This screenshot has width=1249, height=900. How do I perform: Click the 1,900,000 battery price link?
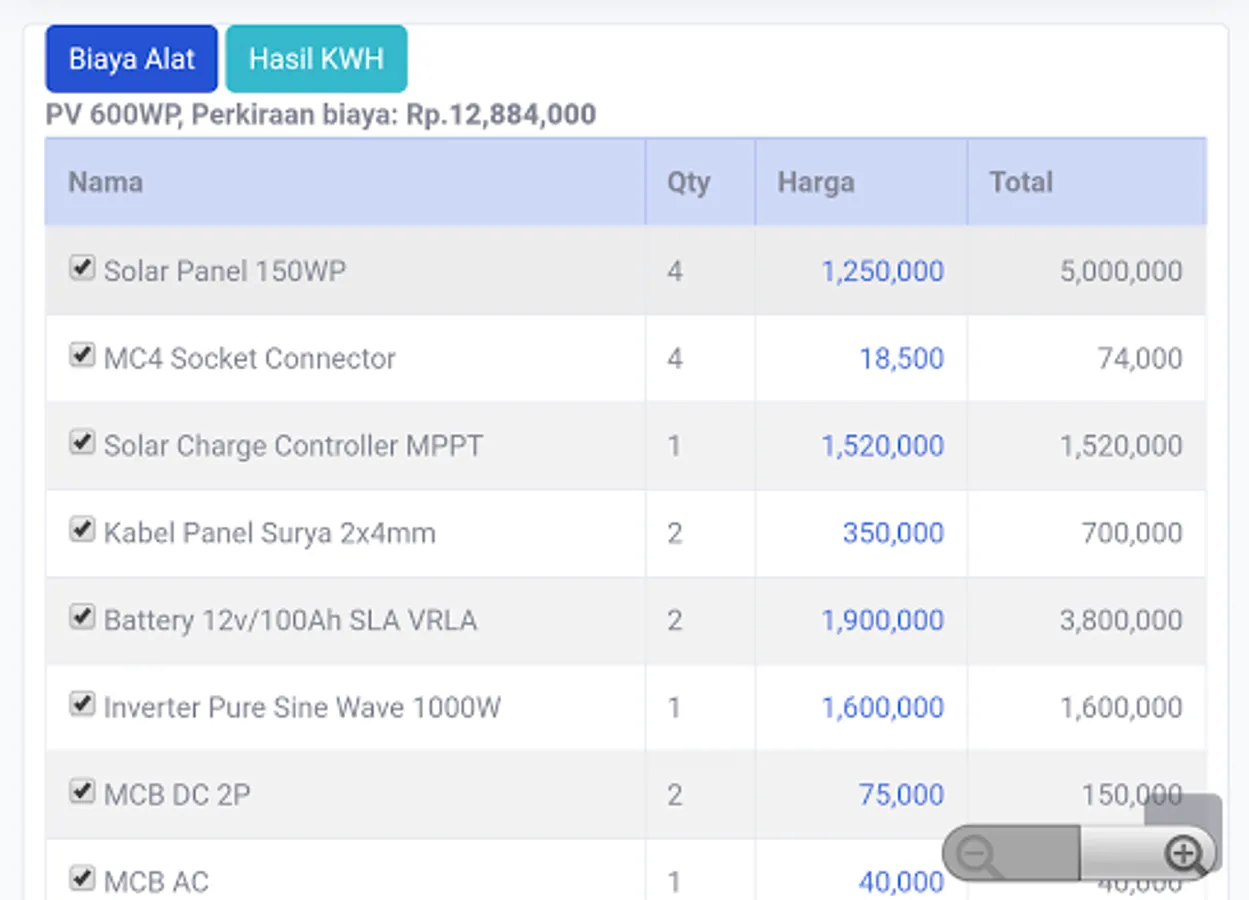pyautogui.click(x=882, y=620)
